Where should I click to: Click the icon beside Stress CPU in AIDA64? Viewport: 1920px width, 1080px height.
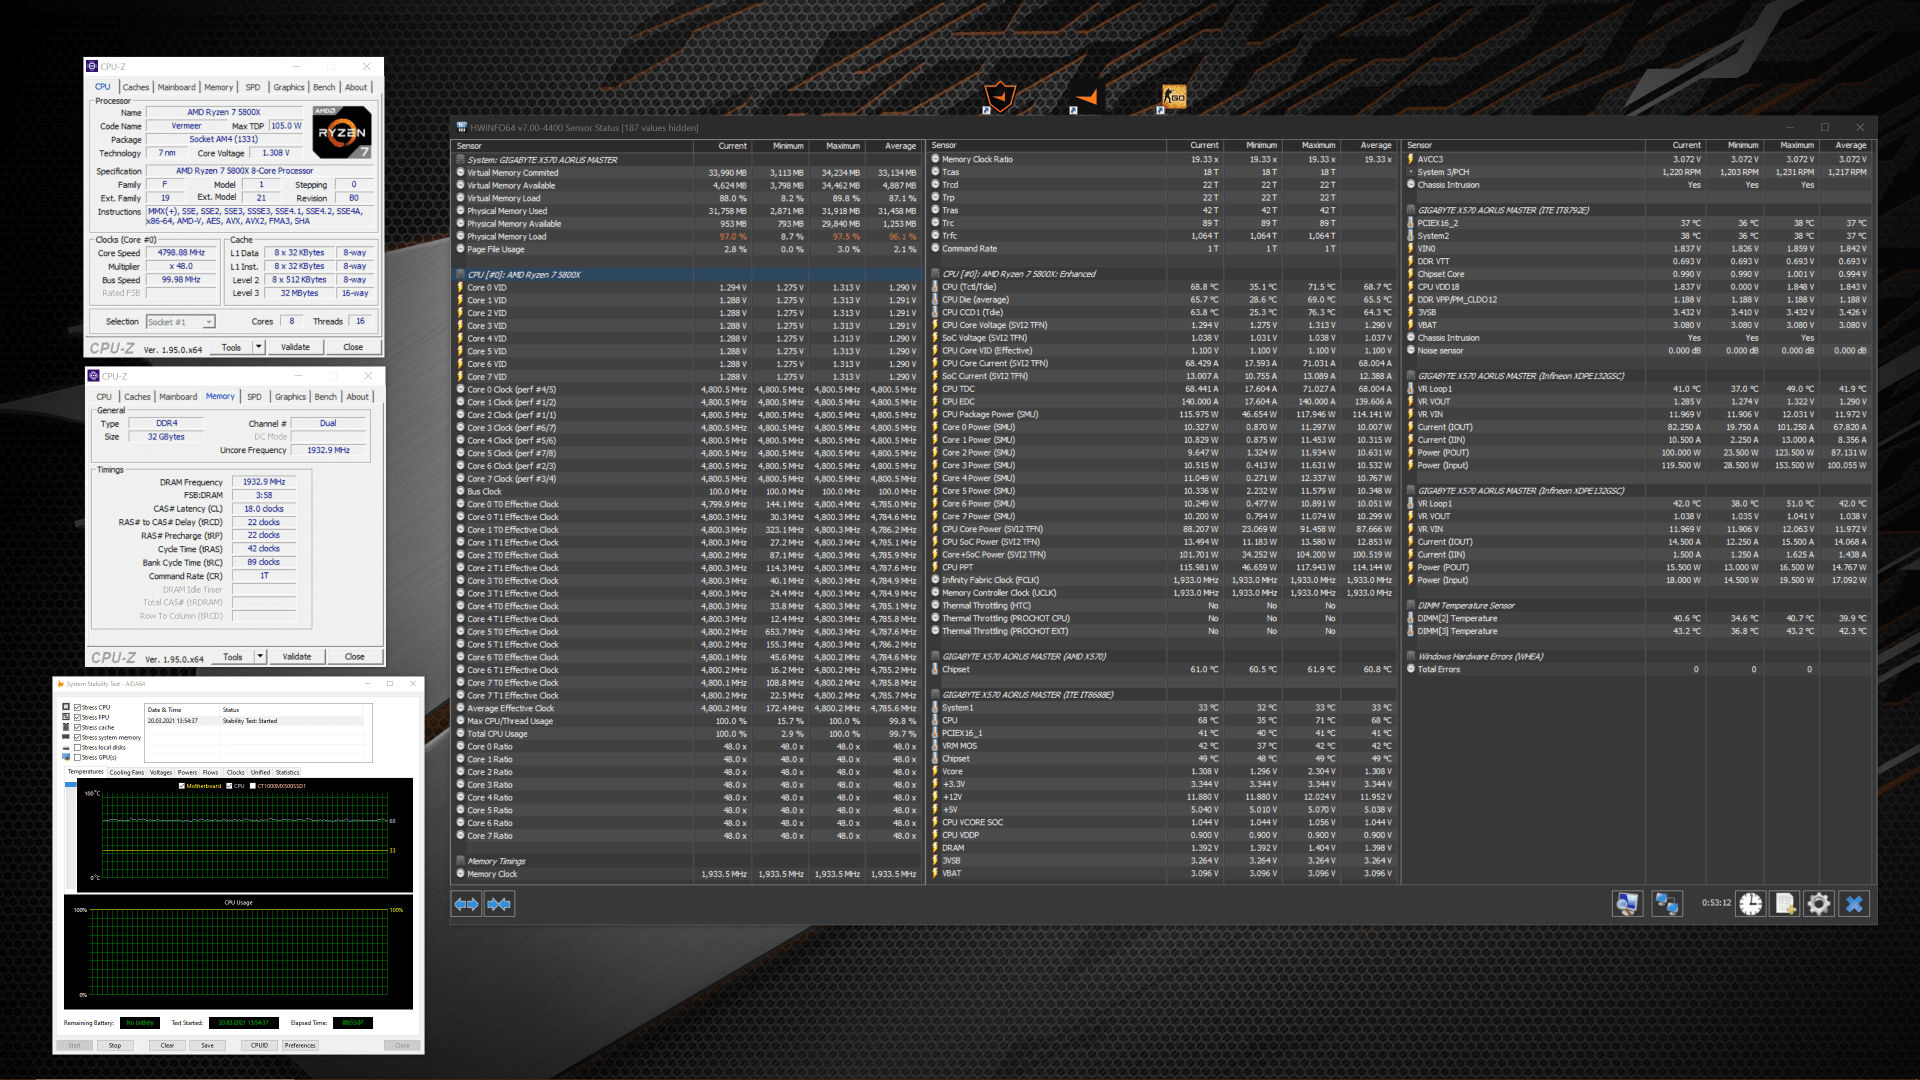pyautogui.click(x=66, y=707)
